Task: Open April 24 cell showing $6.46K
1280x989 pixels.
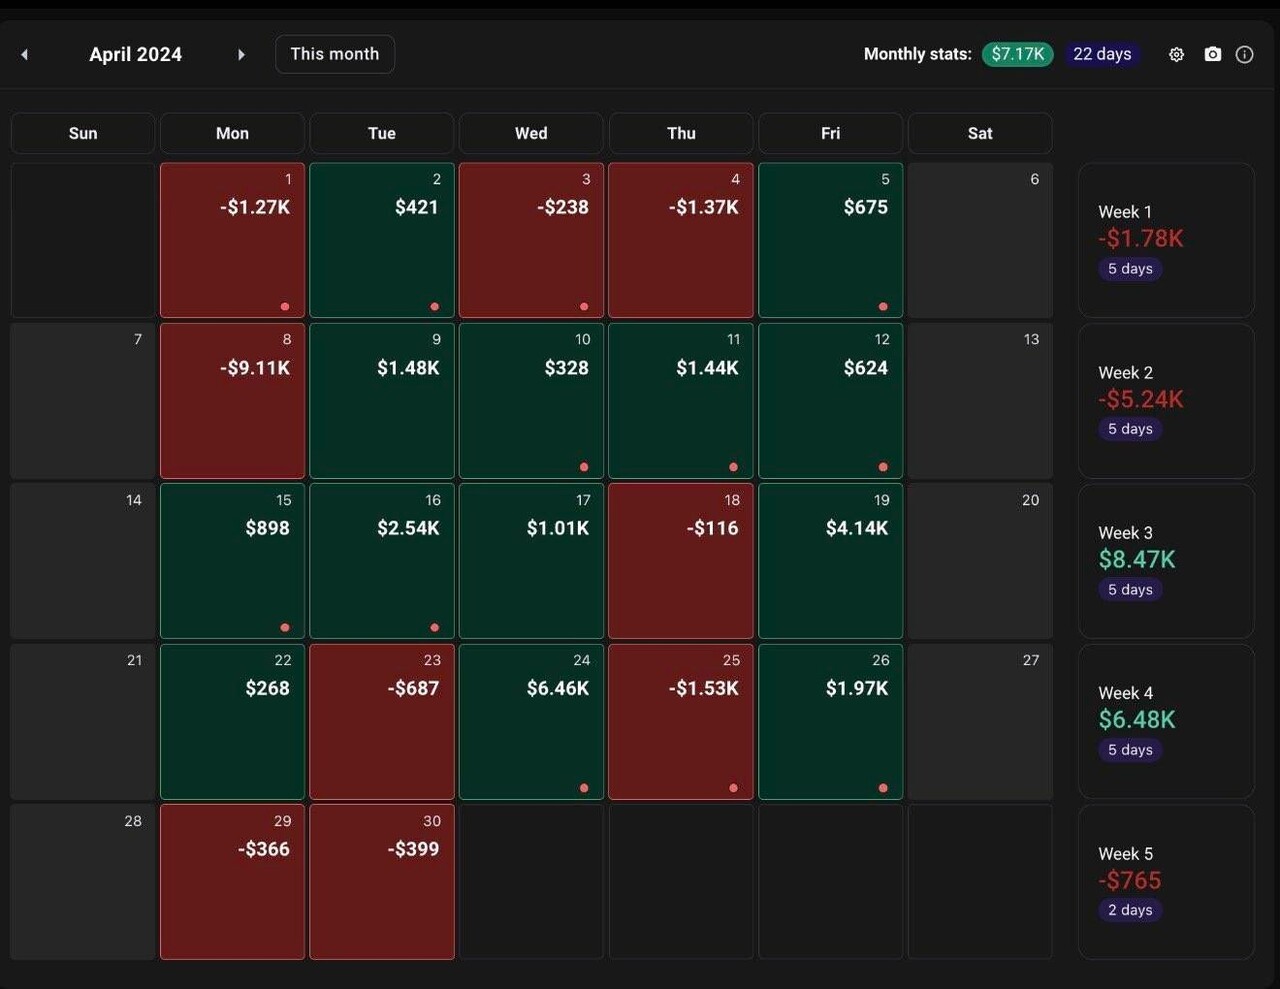Action: (x=531, y=722)
